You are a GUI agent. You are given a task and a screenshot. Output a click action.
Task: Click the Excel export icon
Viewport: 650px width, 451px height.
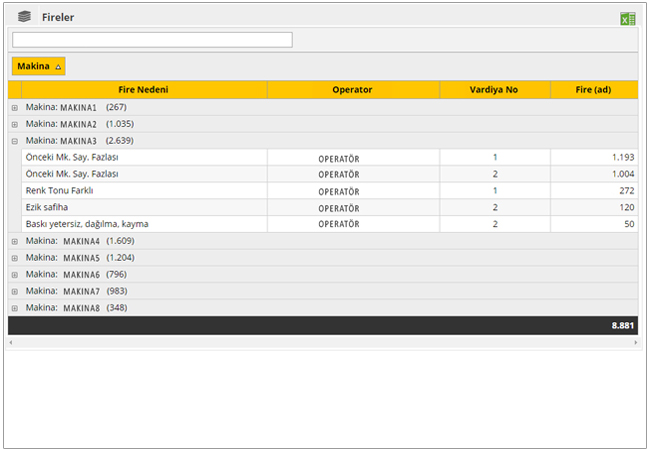click(627, 18)
